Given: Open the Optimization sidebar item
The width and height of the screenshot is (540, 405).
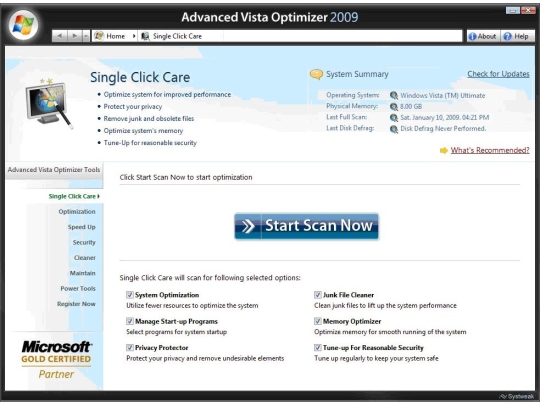Looking at the screenshot, I should click(x=77, y=211).
